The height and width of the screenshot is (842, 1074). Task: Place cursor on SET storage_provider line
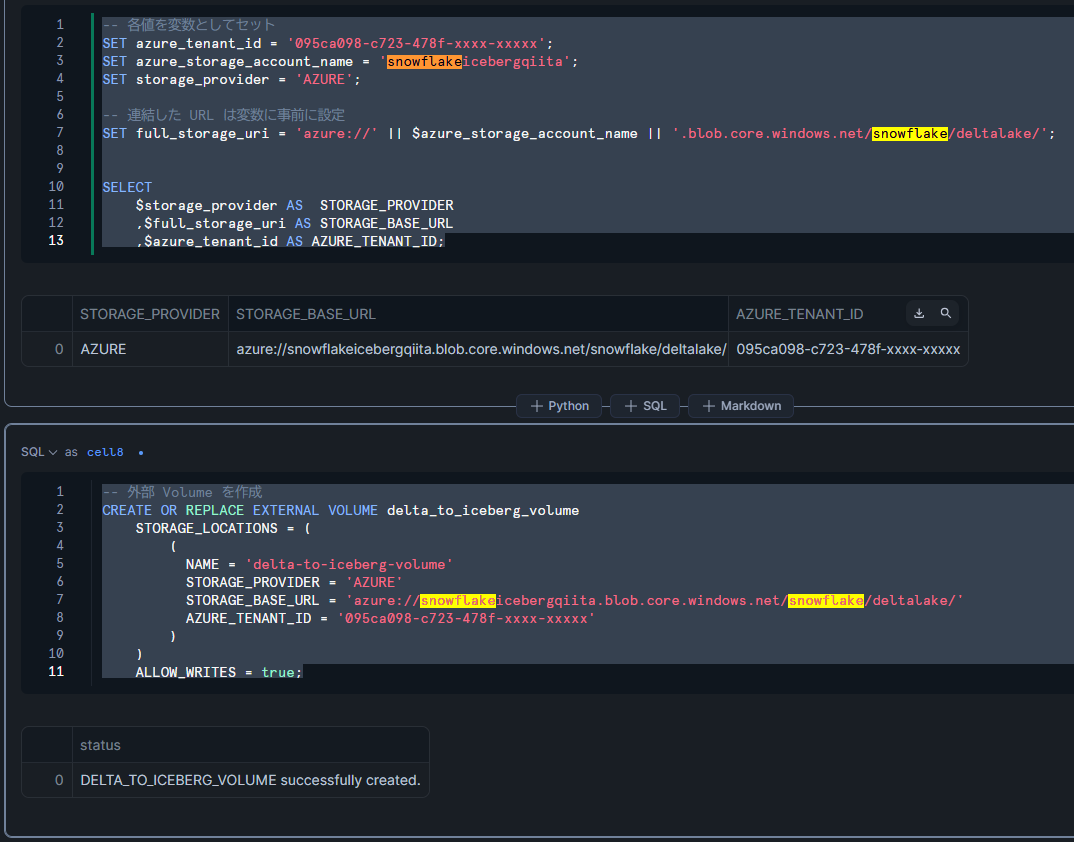click(232, 79)
